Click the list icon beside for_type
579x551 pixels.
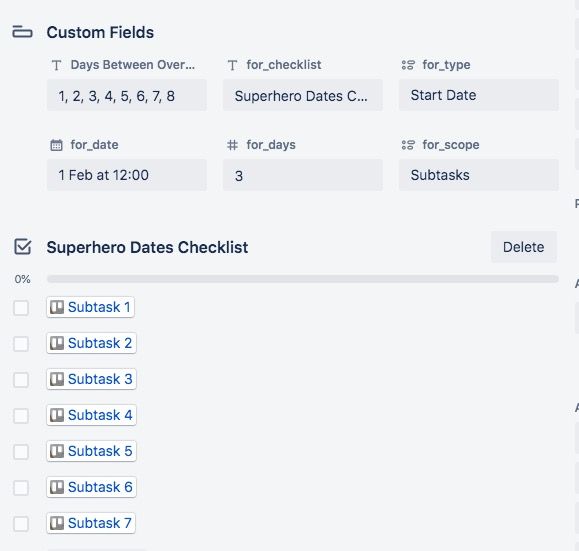tap(408, 65)
